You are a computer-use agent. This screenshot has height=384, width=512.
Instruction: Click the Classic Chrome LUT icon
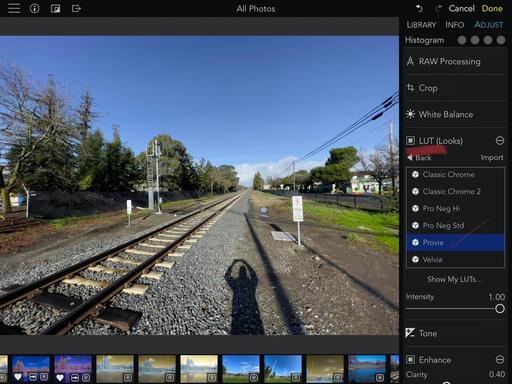tap(415, 174)
